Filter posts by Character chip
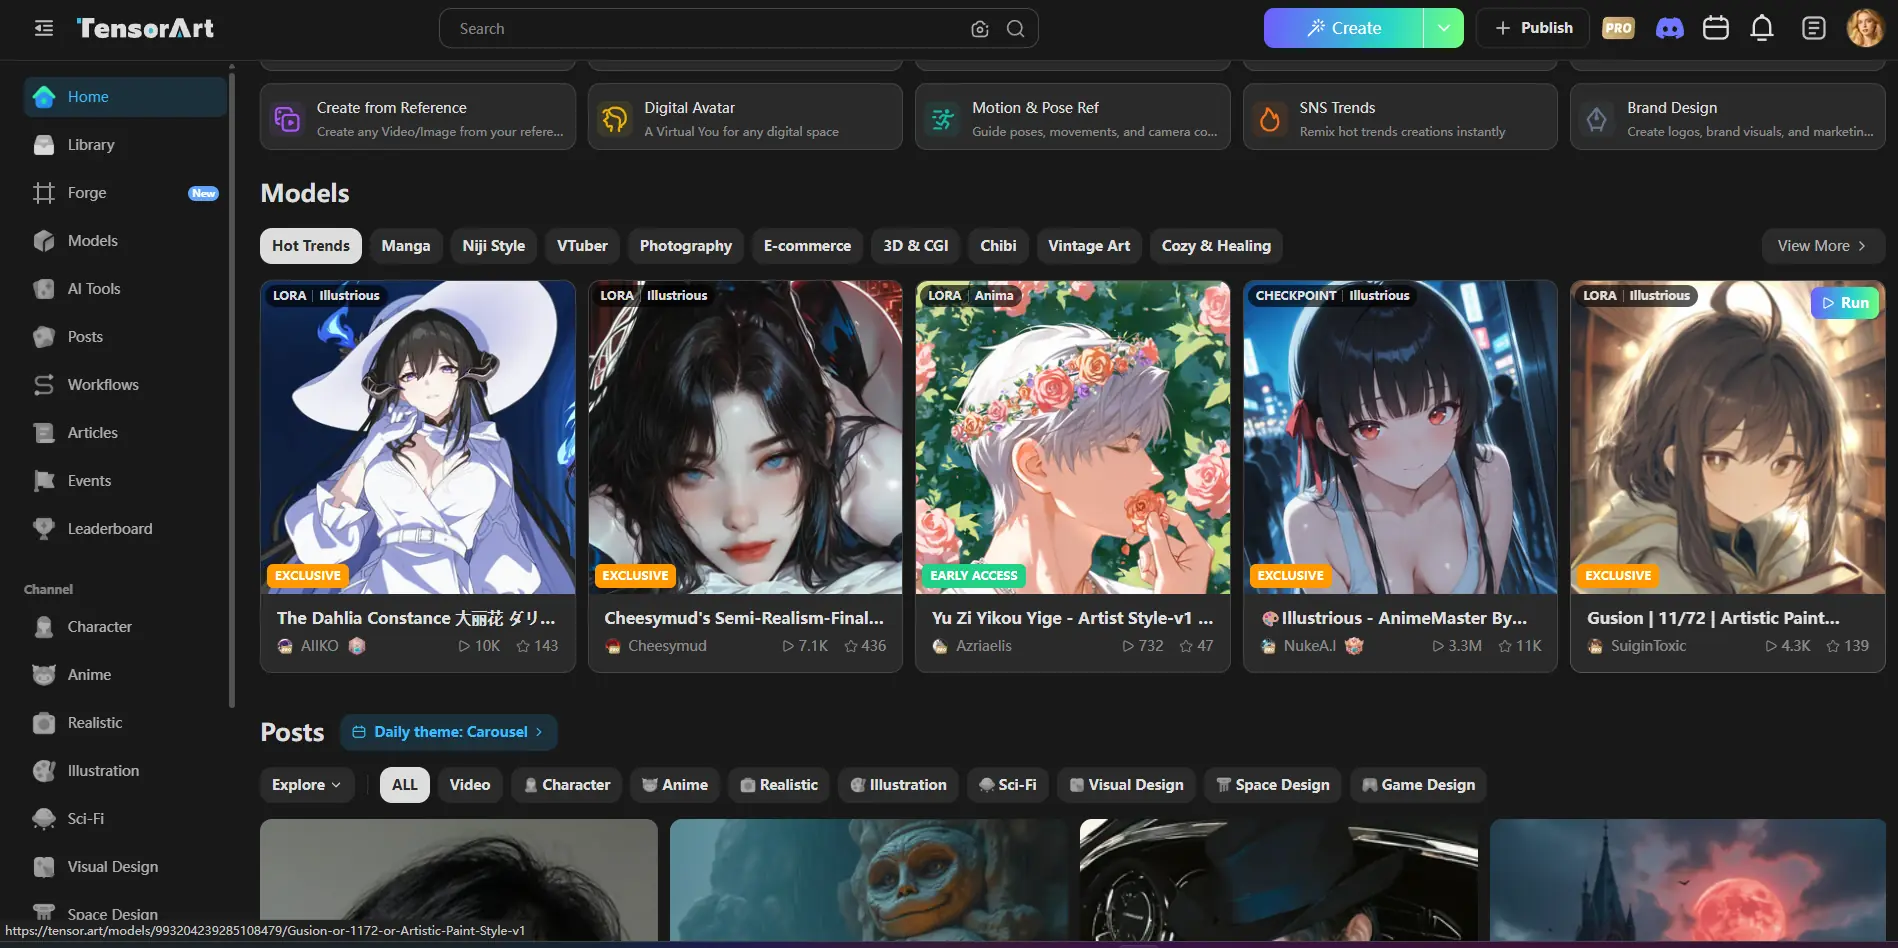The height and width of the screenshot is (948, 1898). [x=567, y=785]
